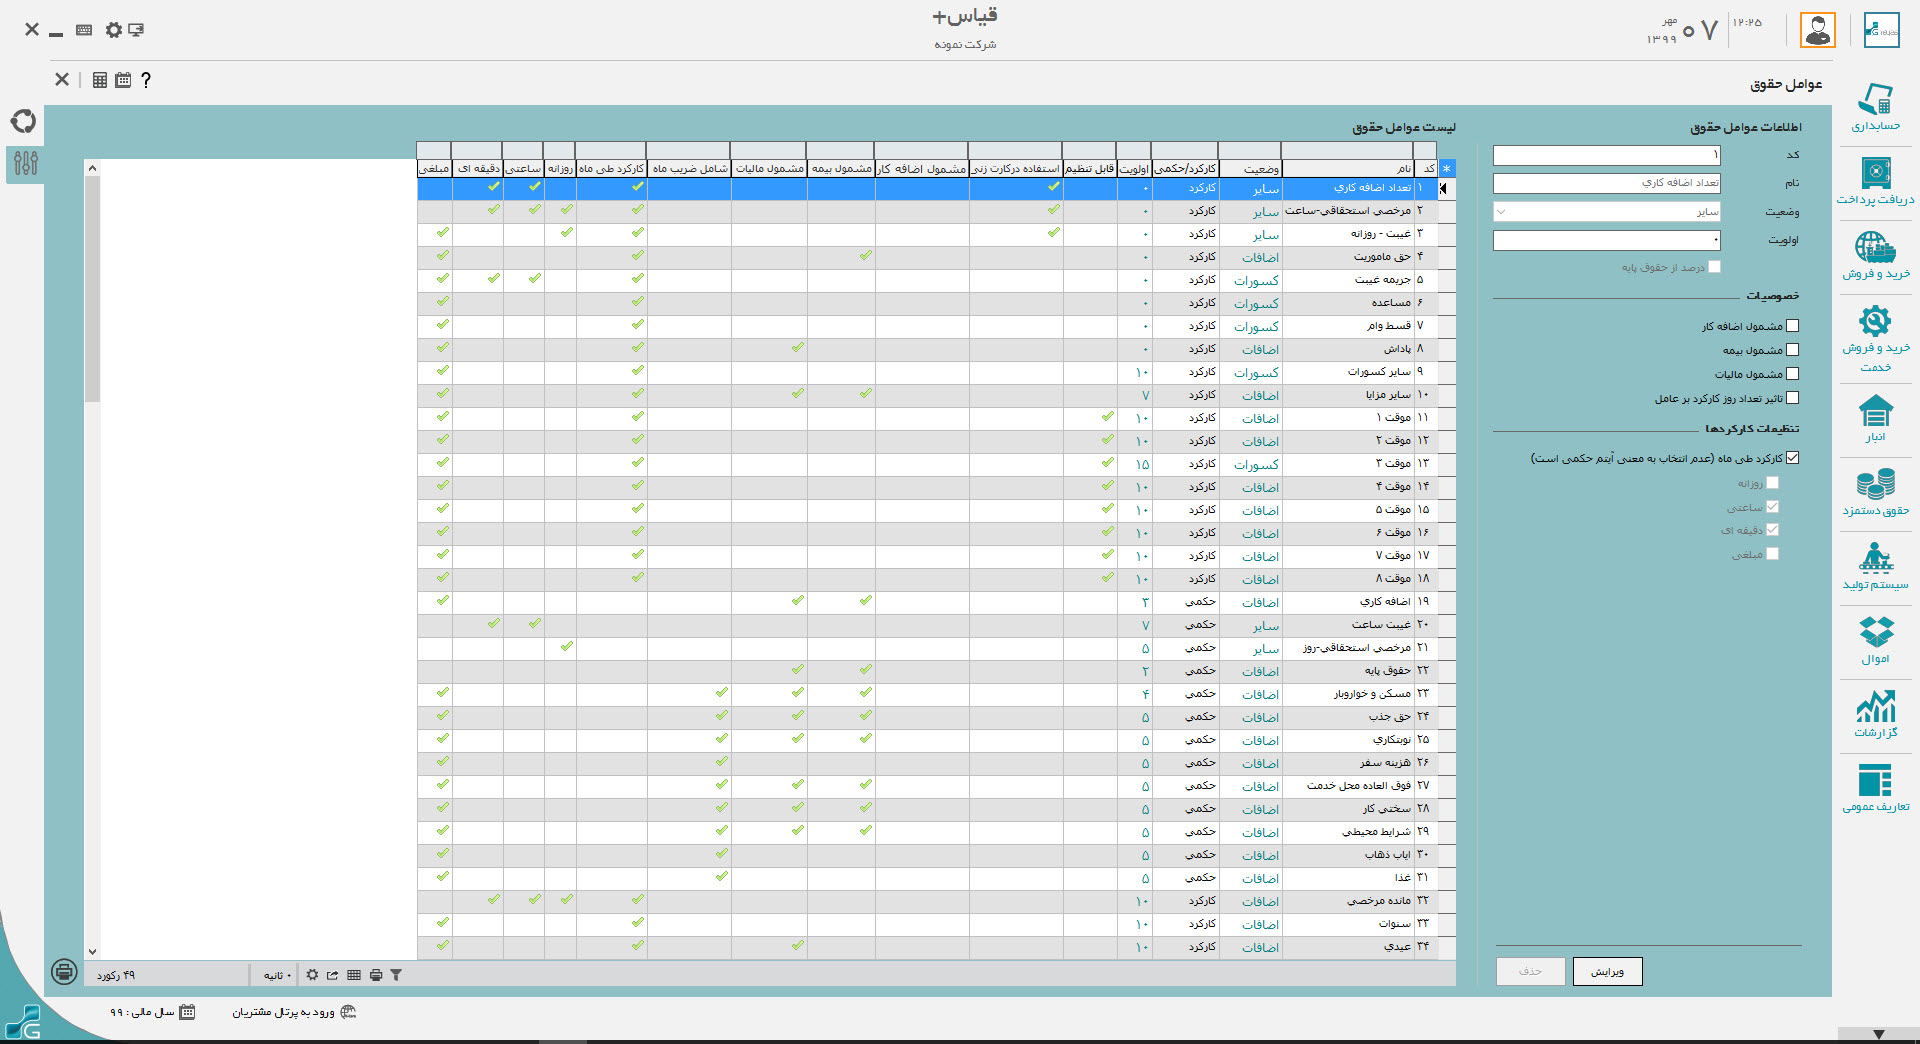Check the مشمول اضافه کار checkbox
The height and width of the screenshot is (1044, 1920).
(1793, 326)
